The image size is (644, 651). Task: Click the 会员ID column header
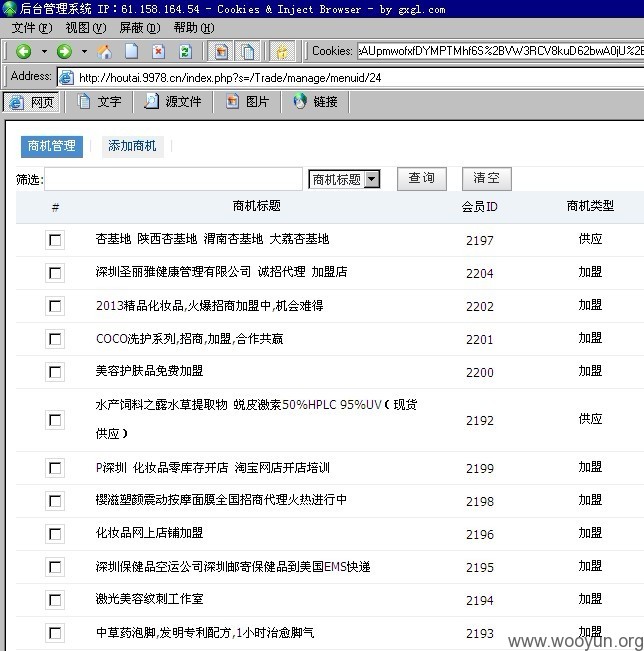coord(480,206)
